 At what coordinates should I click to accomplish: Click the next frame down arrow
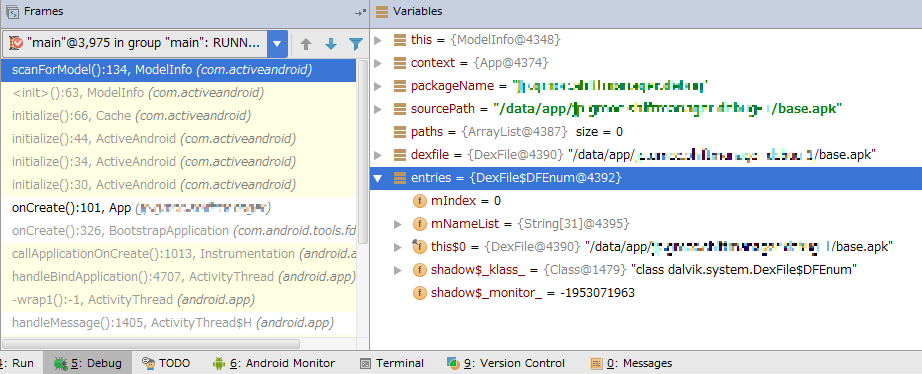click(330, 44)
